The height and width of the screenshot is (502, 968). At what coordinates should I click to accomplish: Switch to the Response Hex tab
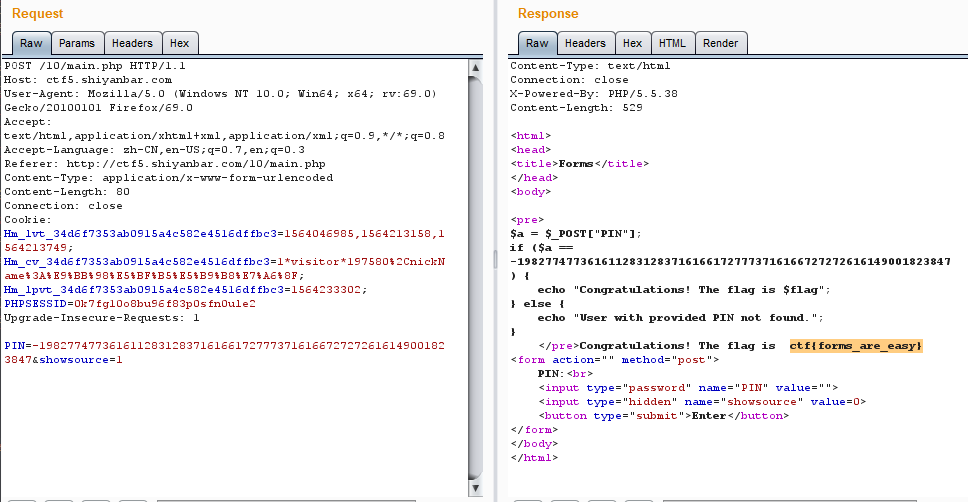(632, 43)
